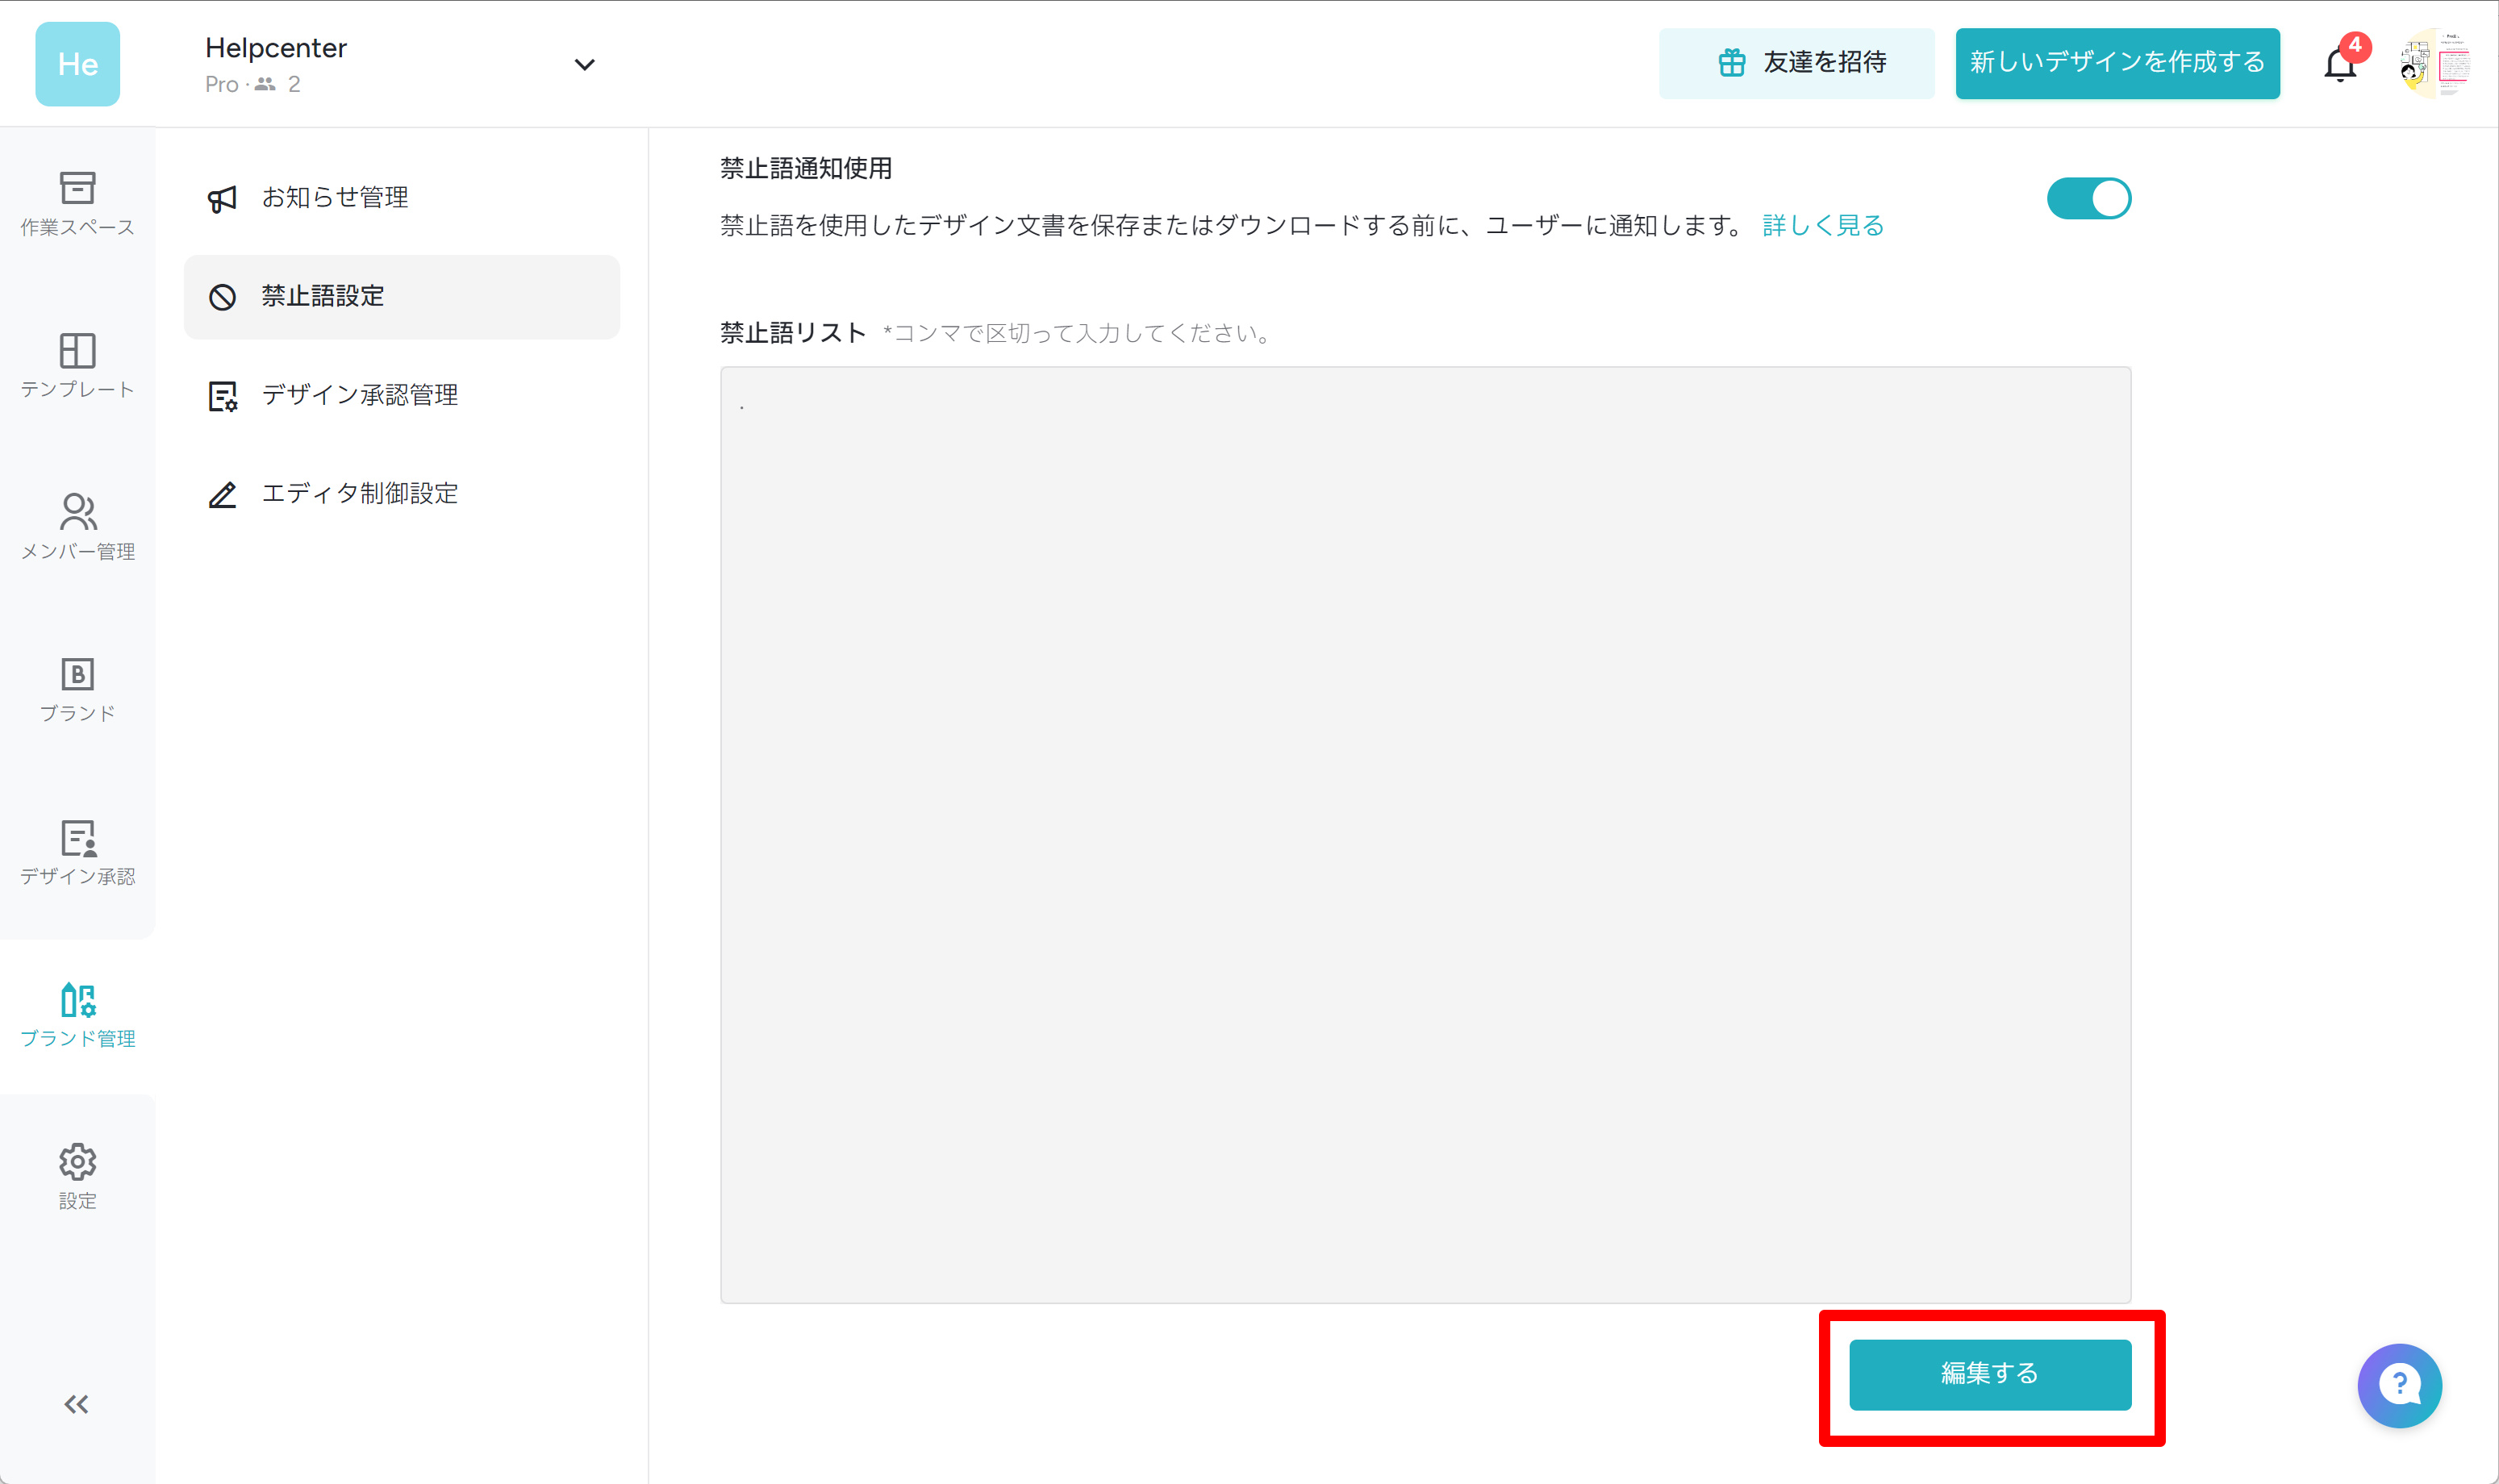Image resolution: width=2499 pixels, height=1484 pixels.
Task: Open the notification bell
Action: [2340, 65]
